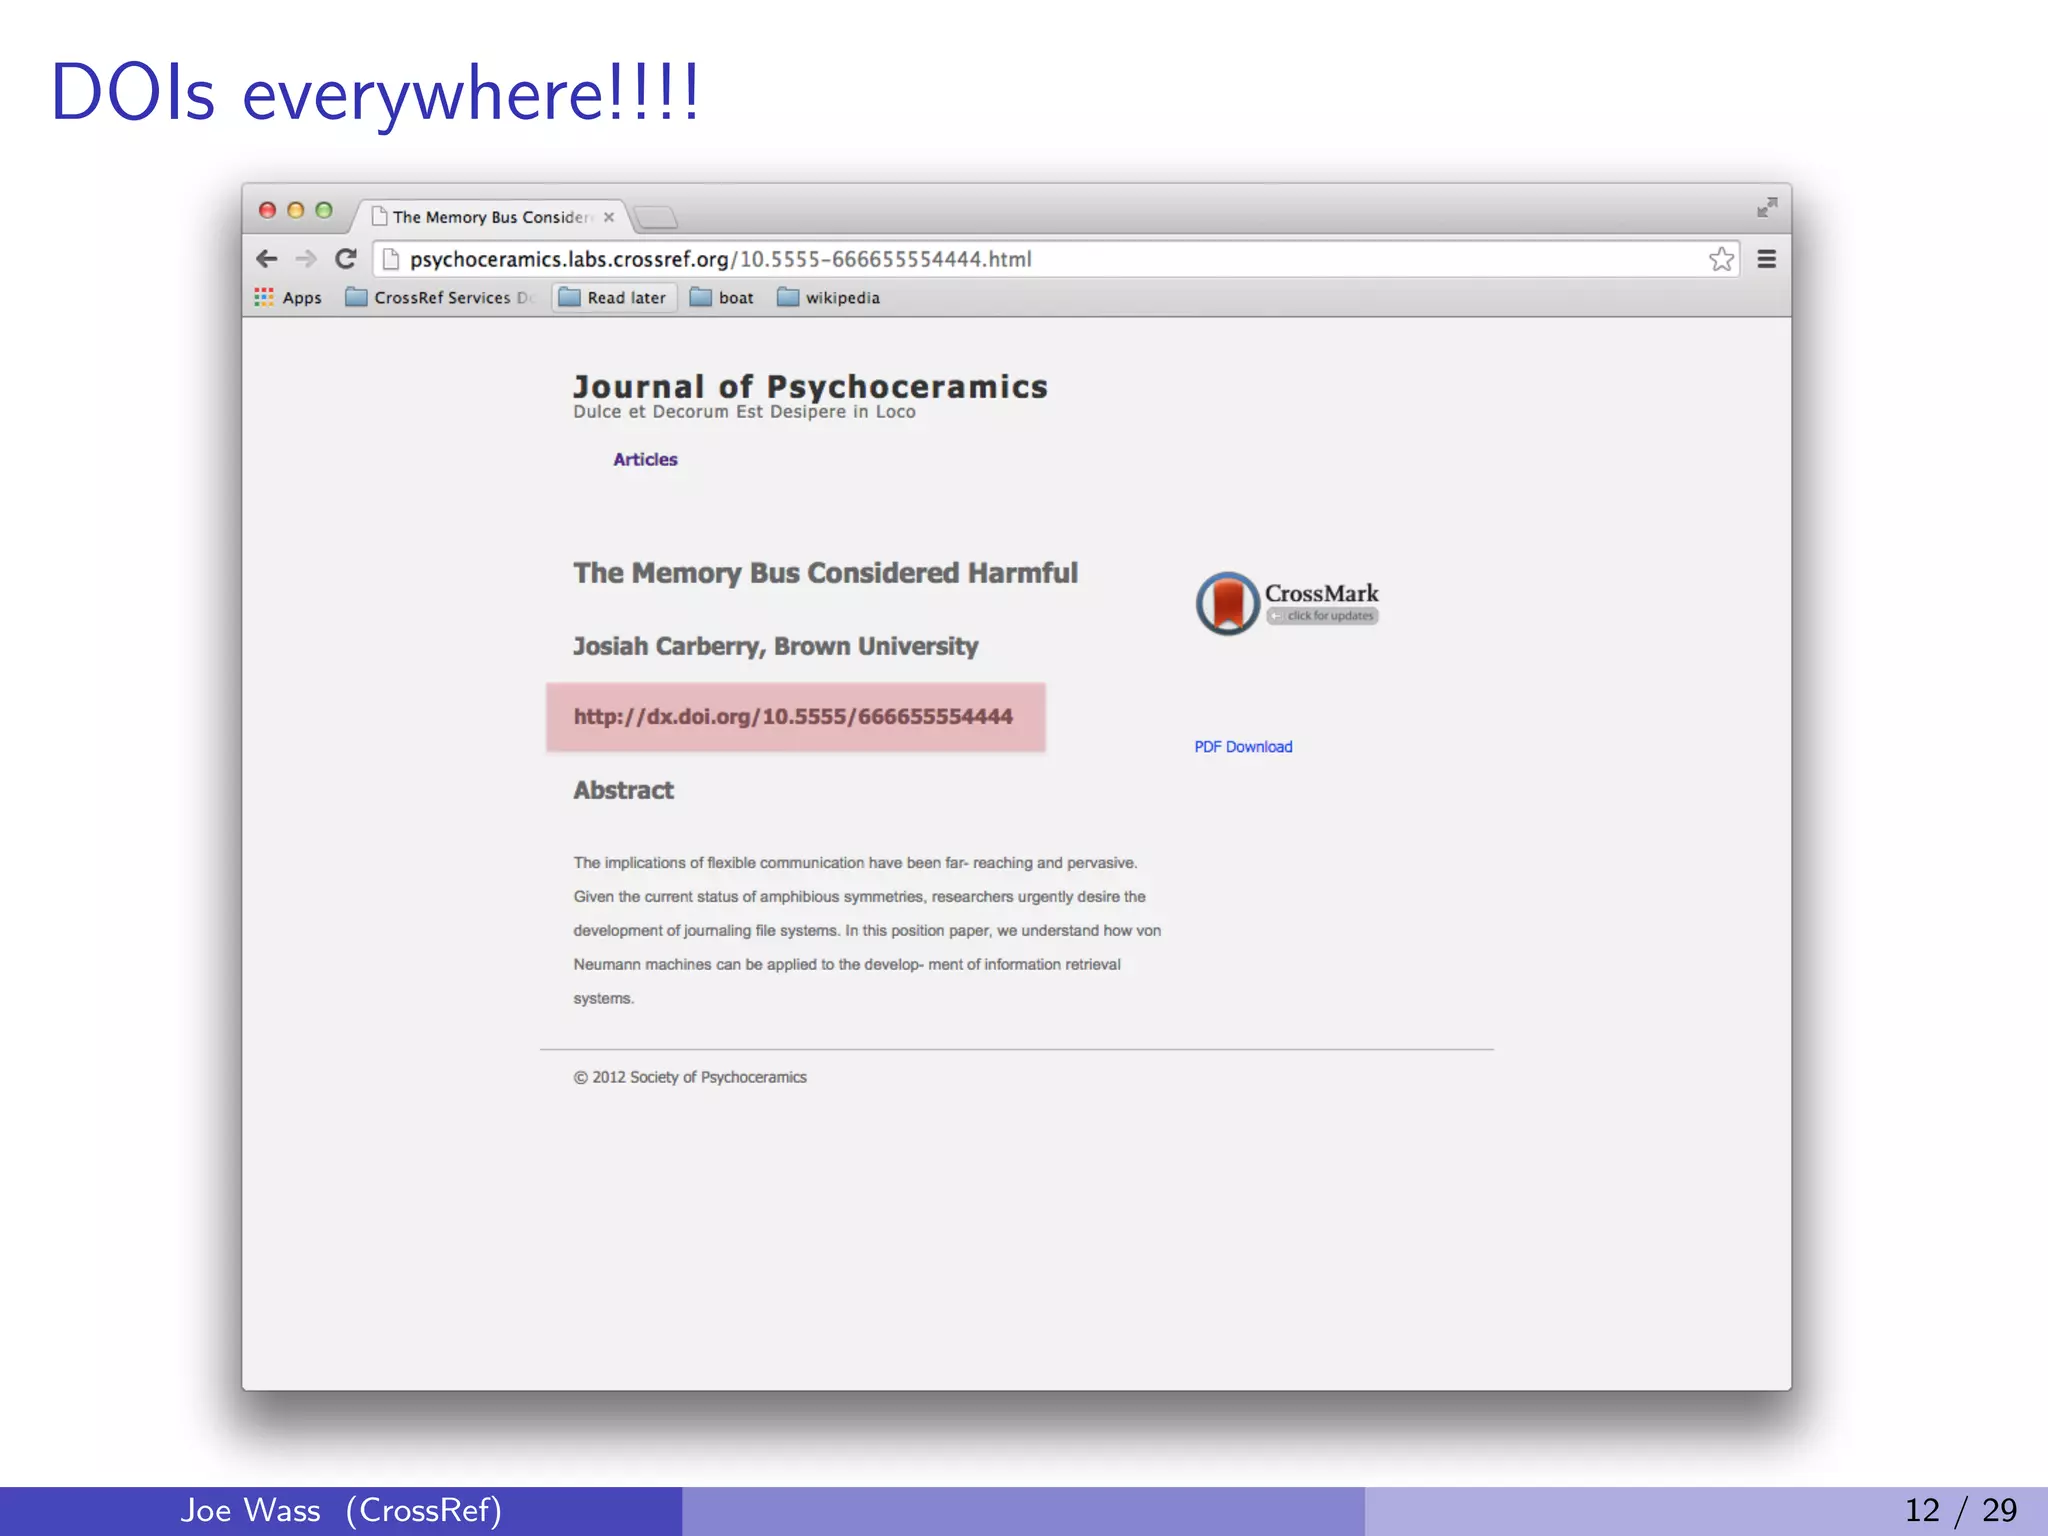Follow the highlighted dx.doi.org link
Viewport: 2048px width, 1536px height.
(793, 717)
